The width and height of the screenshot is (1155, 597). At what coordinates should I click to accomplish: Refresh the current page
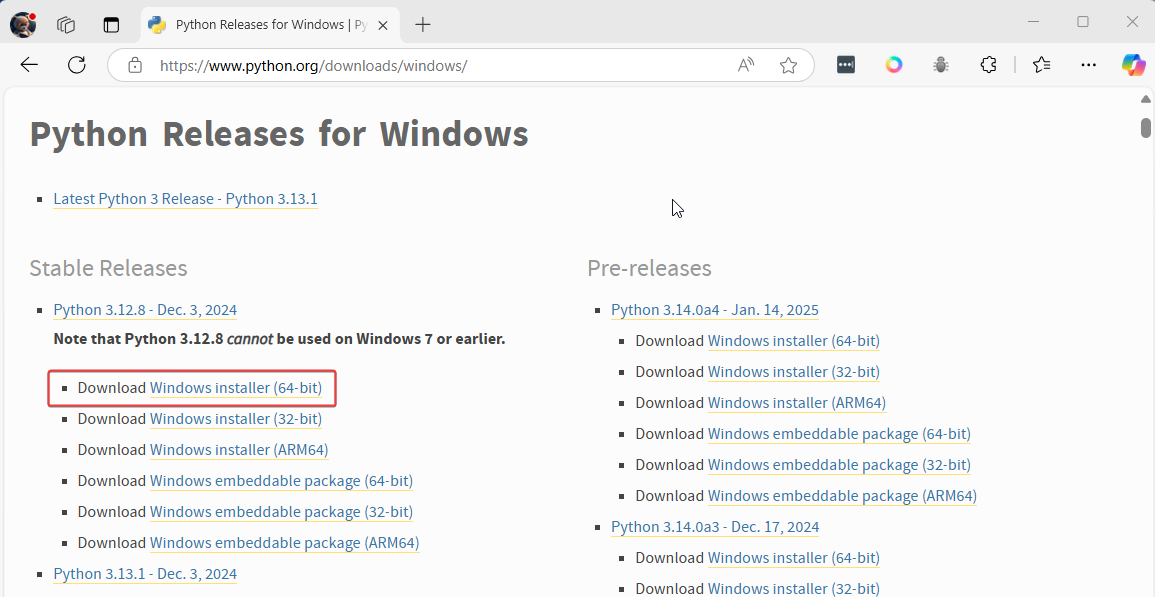(x=77, y=65)
